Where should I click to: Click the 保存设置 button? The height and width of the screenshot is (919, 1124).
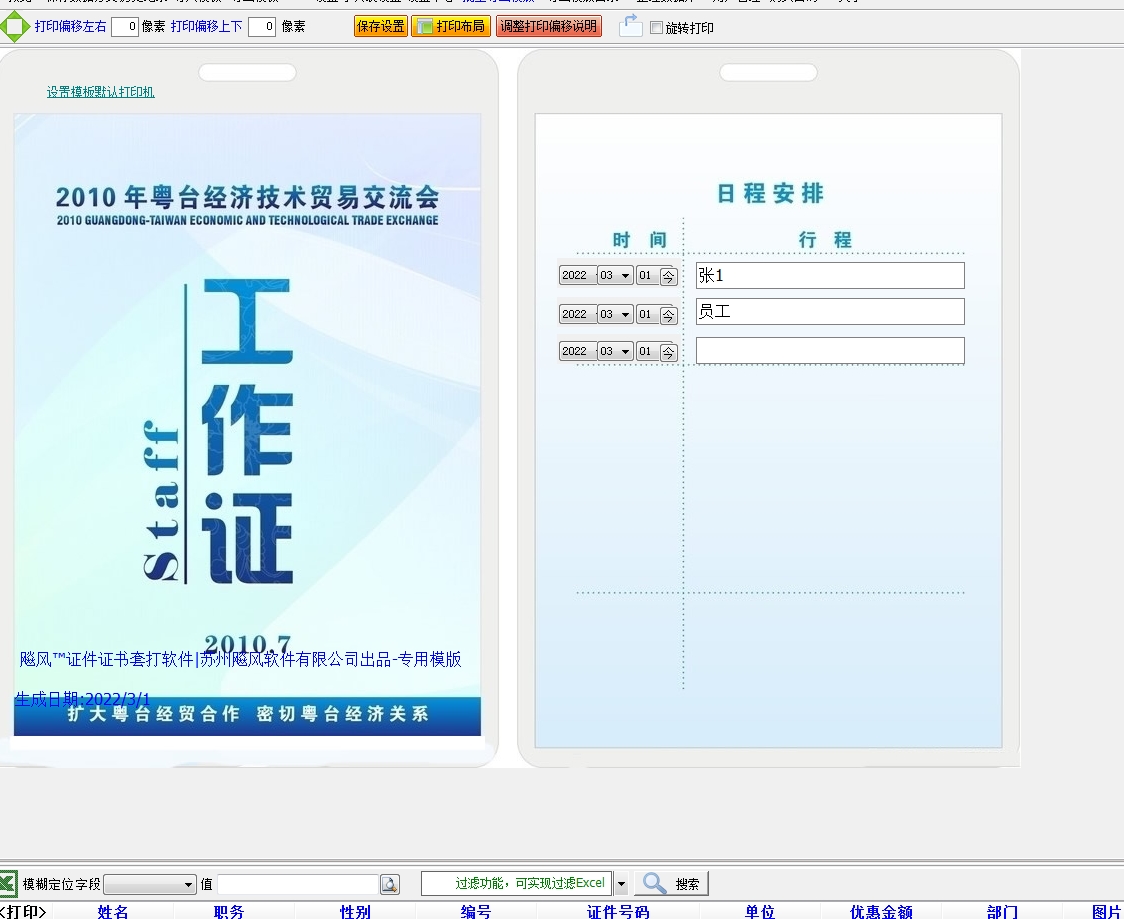click(381, 27)
